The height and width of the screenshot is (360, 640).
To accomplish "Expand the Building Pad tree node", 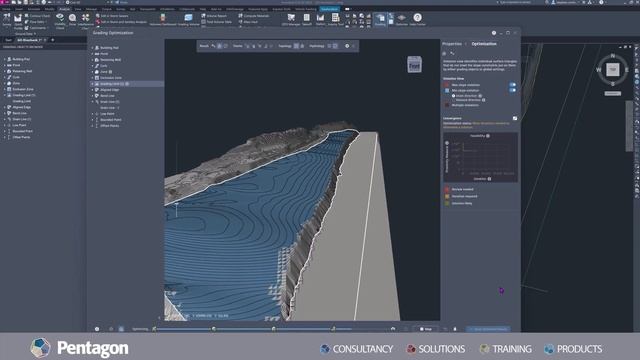I will pyautogui.click(x=92, y=48).
